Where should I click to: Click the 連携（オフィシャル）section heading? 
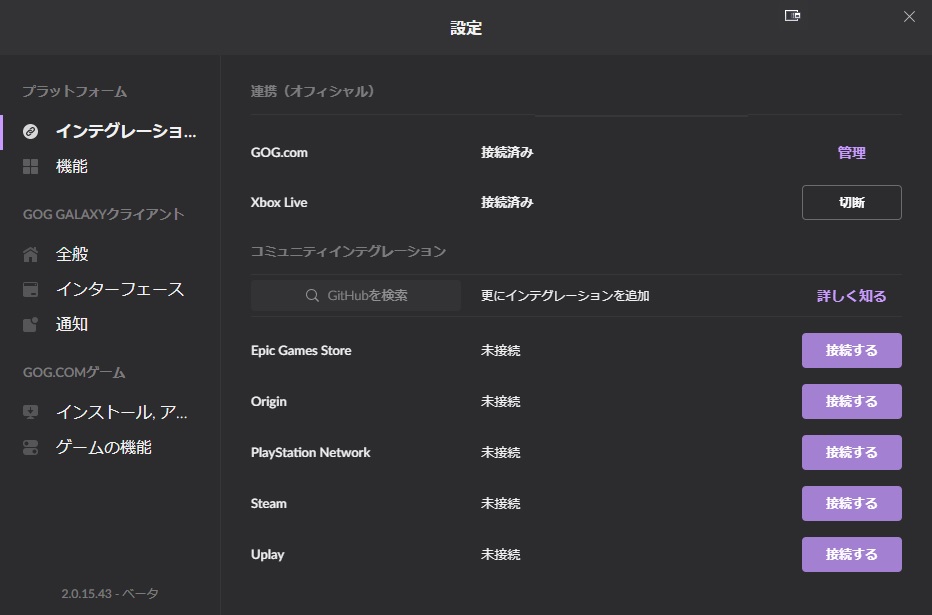coord(314,92)
